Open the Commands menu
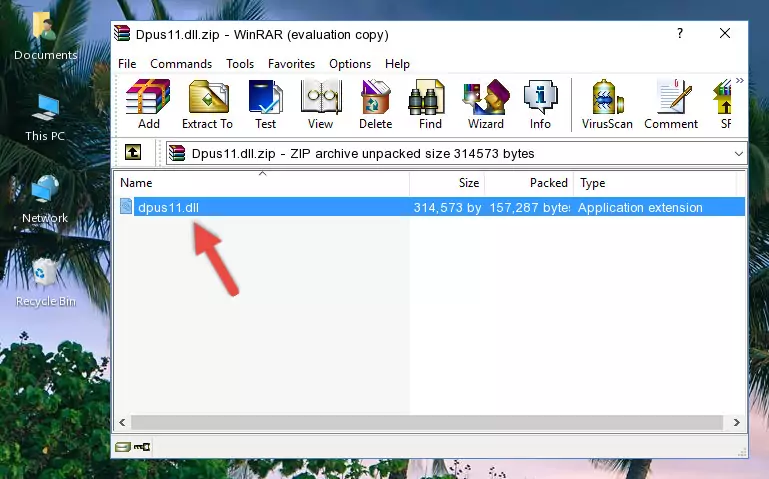The height and width of the screenshot is (479, 769). [181, 64]
